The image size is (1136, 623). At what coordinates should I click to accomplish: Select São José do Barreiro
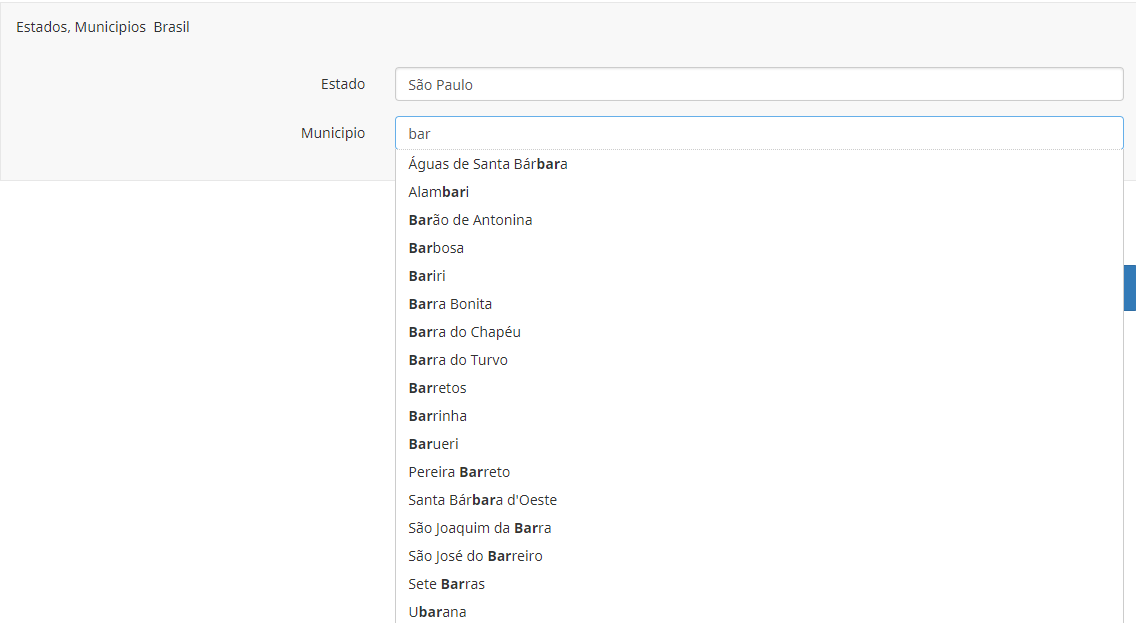[x=475, y=556]
